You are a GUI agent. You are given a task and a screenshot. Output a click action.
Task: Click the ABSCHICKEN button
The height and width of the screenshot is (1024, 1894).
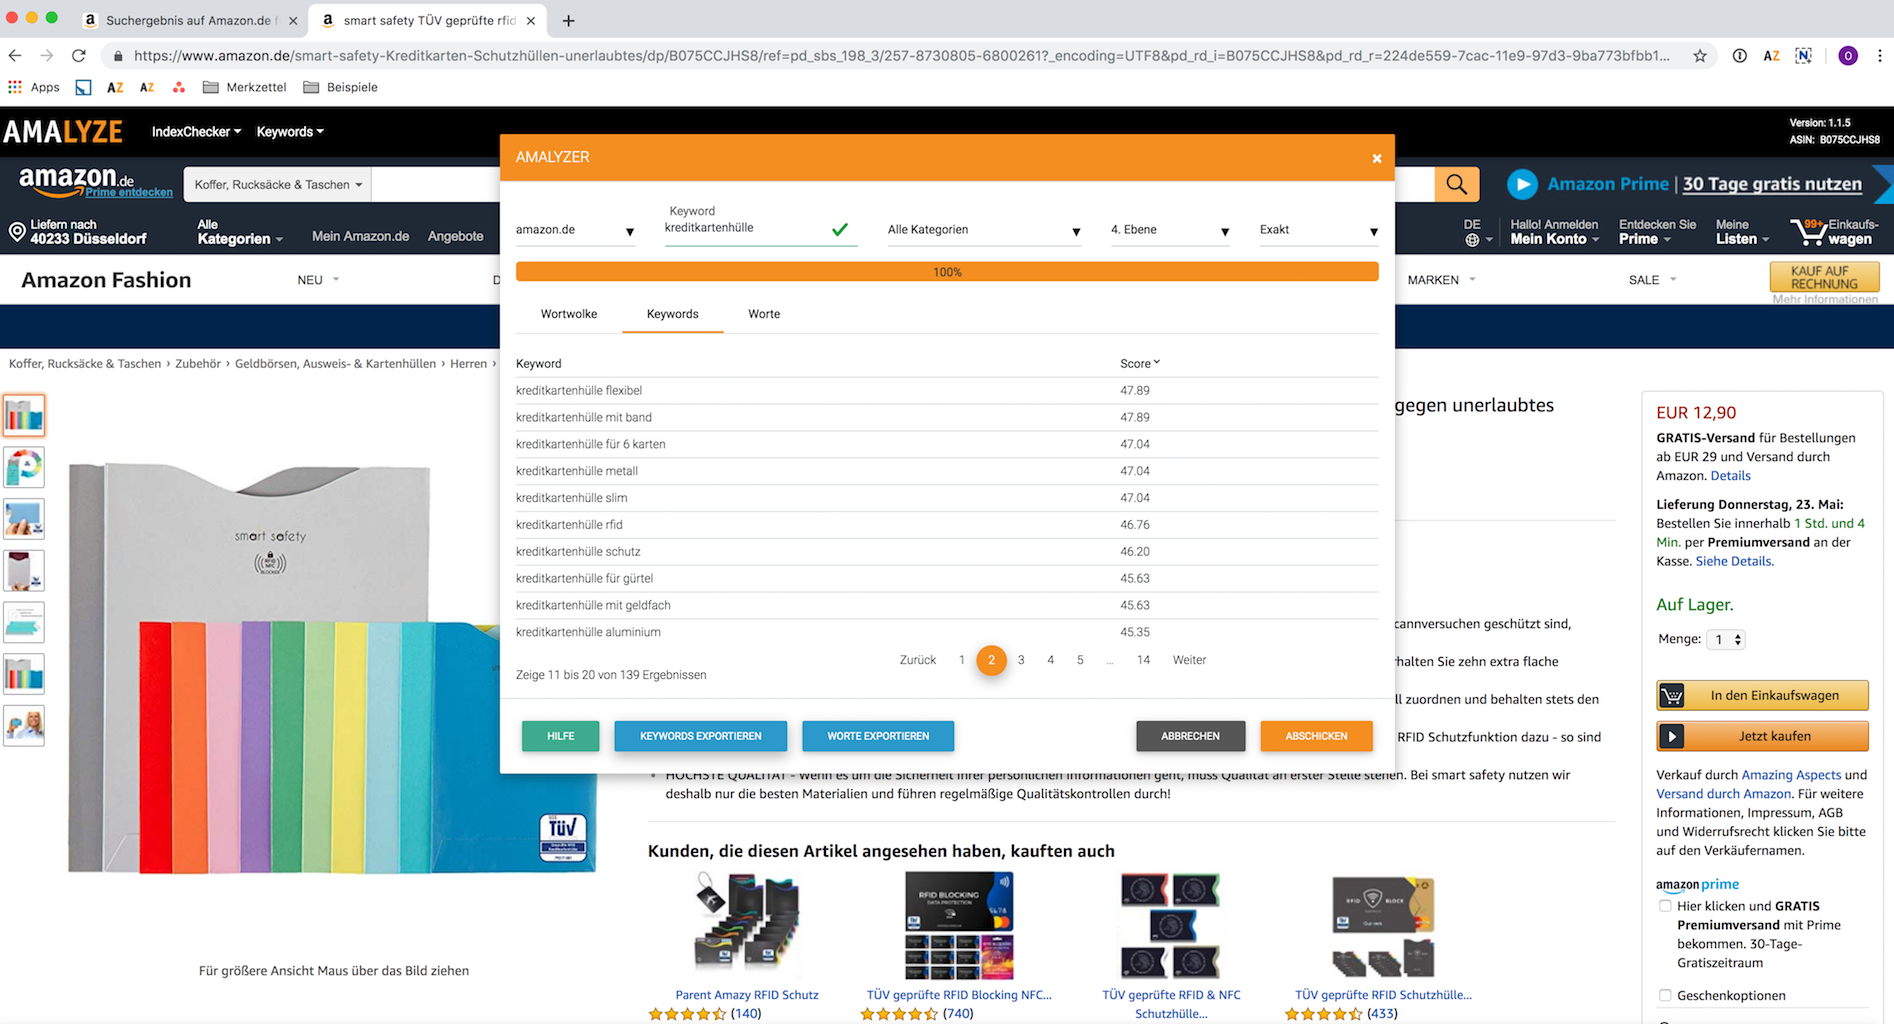click(1316, 736)
